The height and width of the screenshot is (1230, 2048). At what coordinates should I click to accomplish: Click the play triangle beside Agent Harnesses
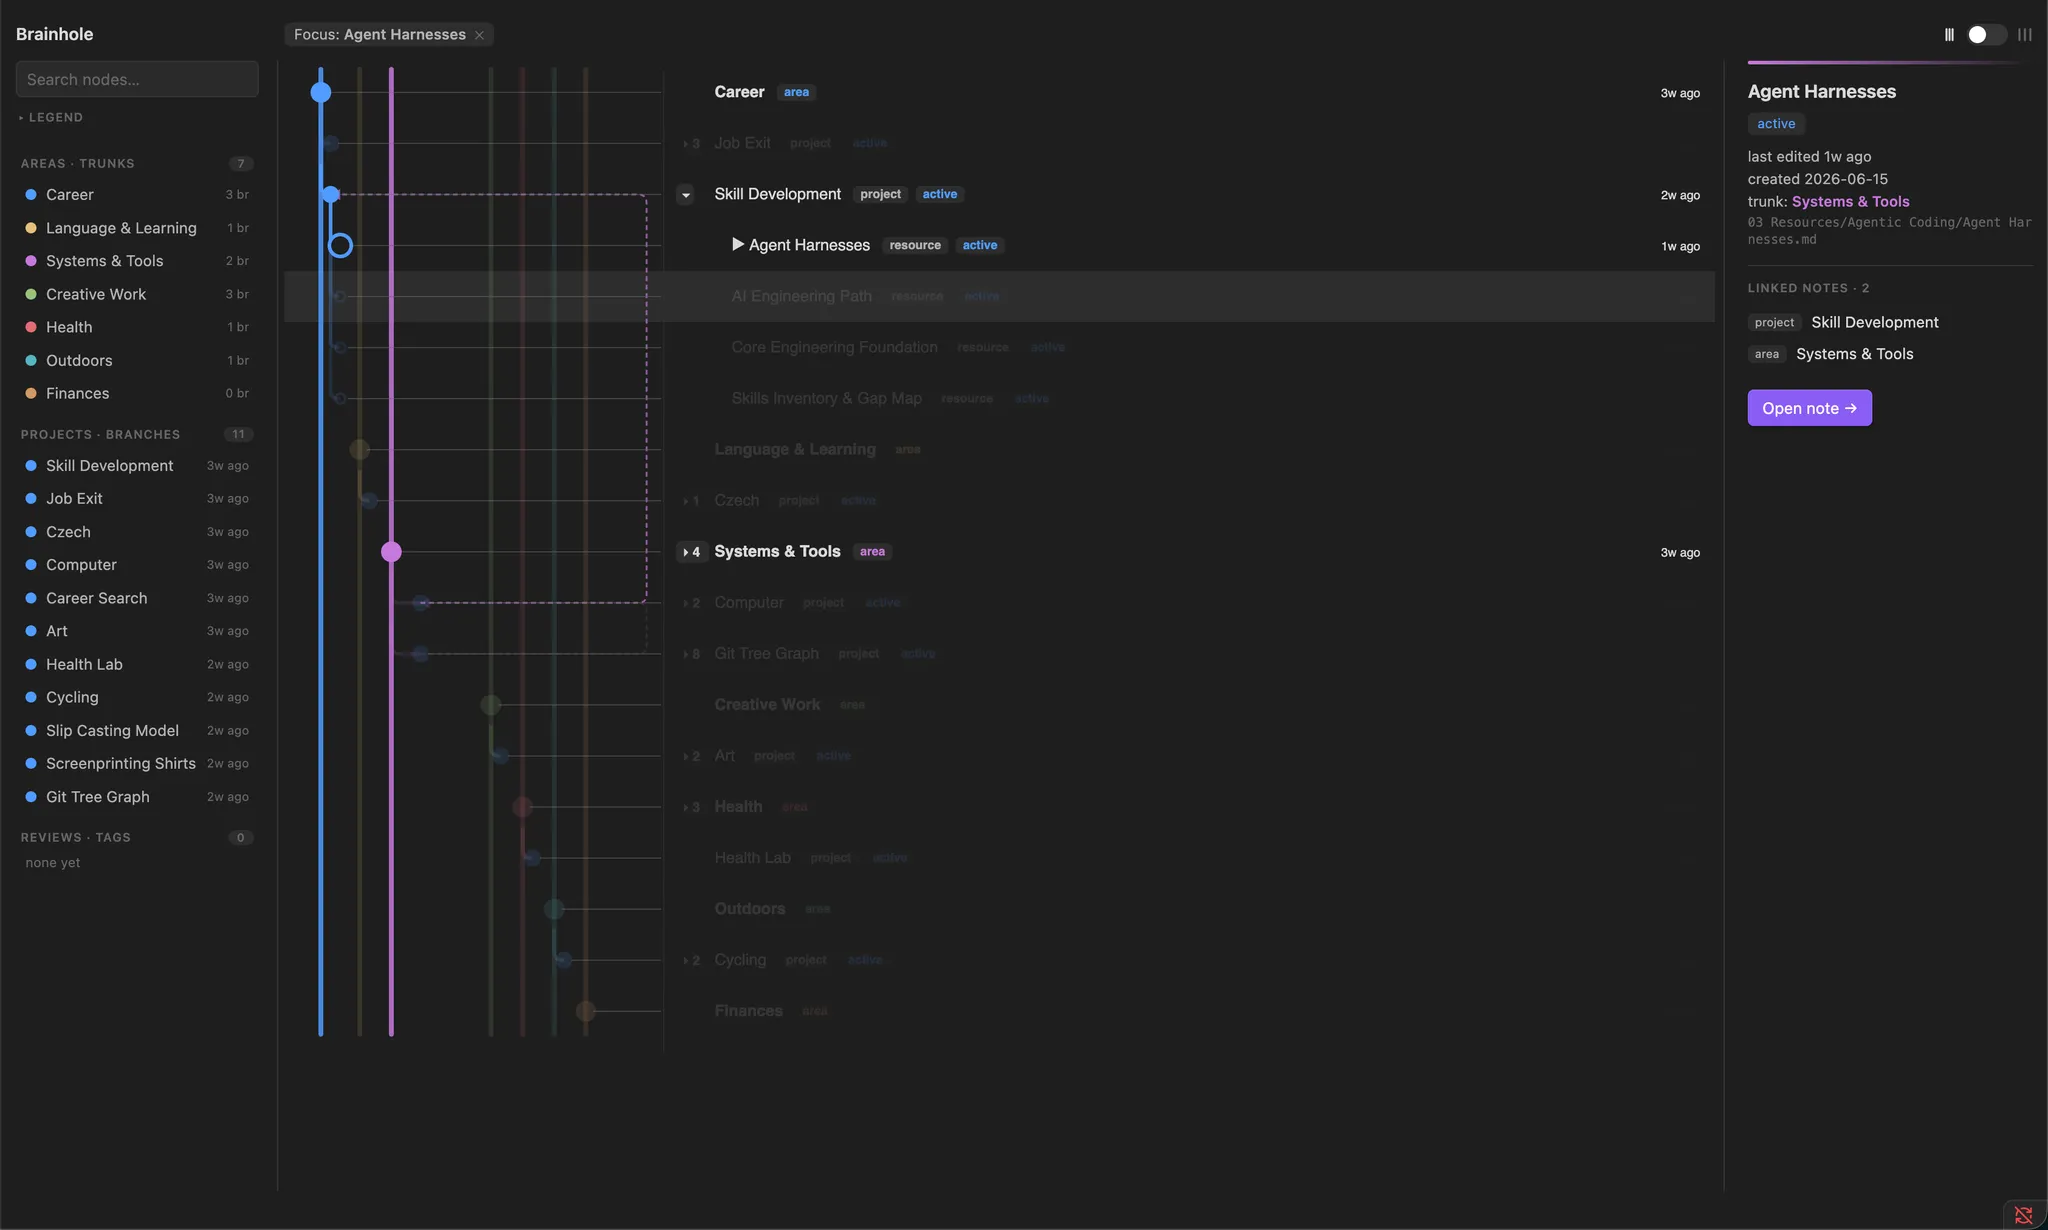[x=738, y=245]
